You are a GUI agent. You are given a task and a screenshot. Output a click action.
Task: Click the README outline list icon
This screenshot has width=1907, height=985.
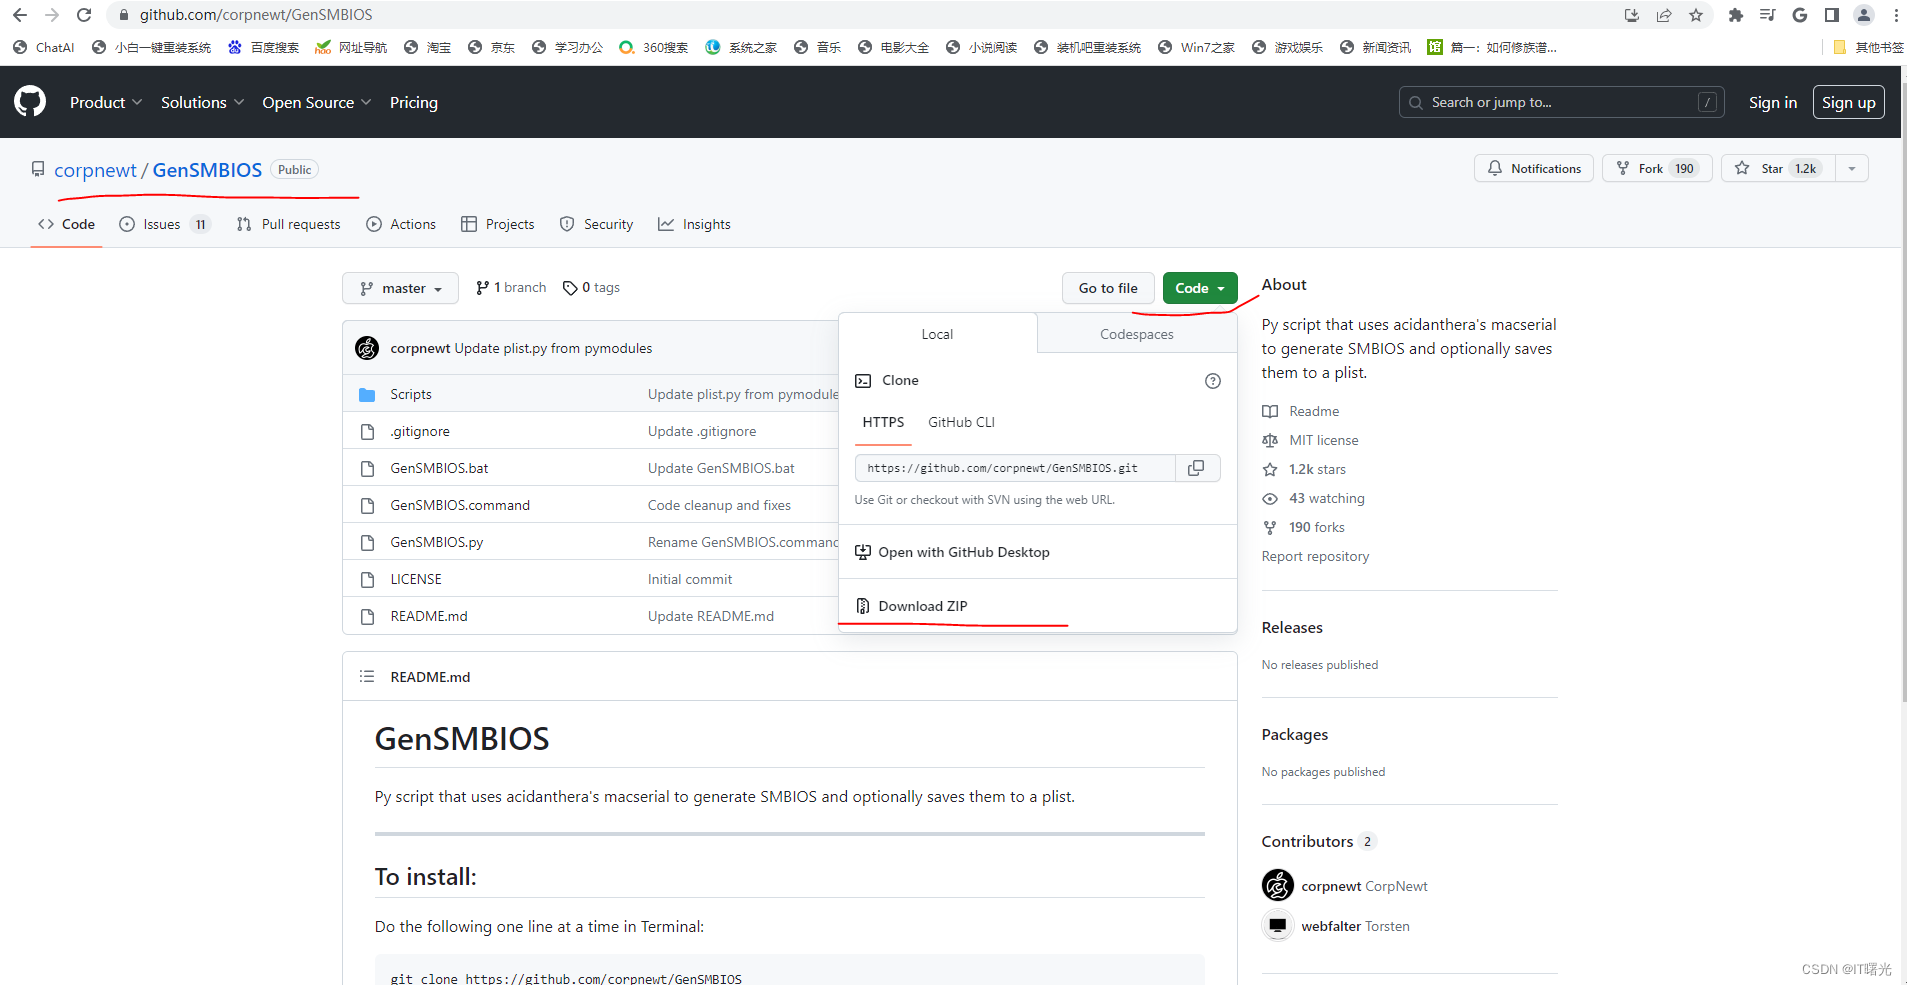click(x=367, y=677)
